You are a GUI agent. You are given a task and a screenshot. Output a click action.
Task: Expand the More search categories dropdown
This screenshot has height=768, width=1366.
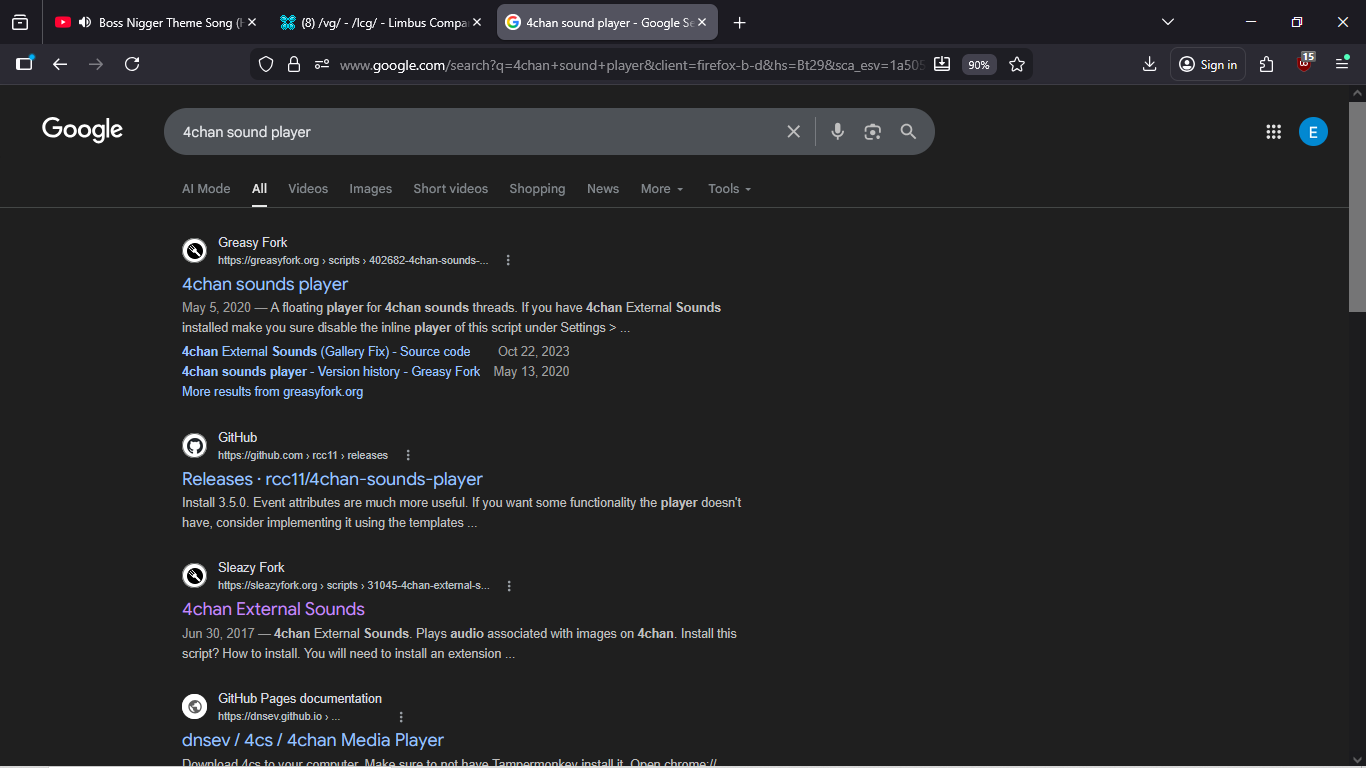(662, 188)
